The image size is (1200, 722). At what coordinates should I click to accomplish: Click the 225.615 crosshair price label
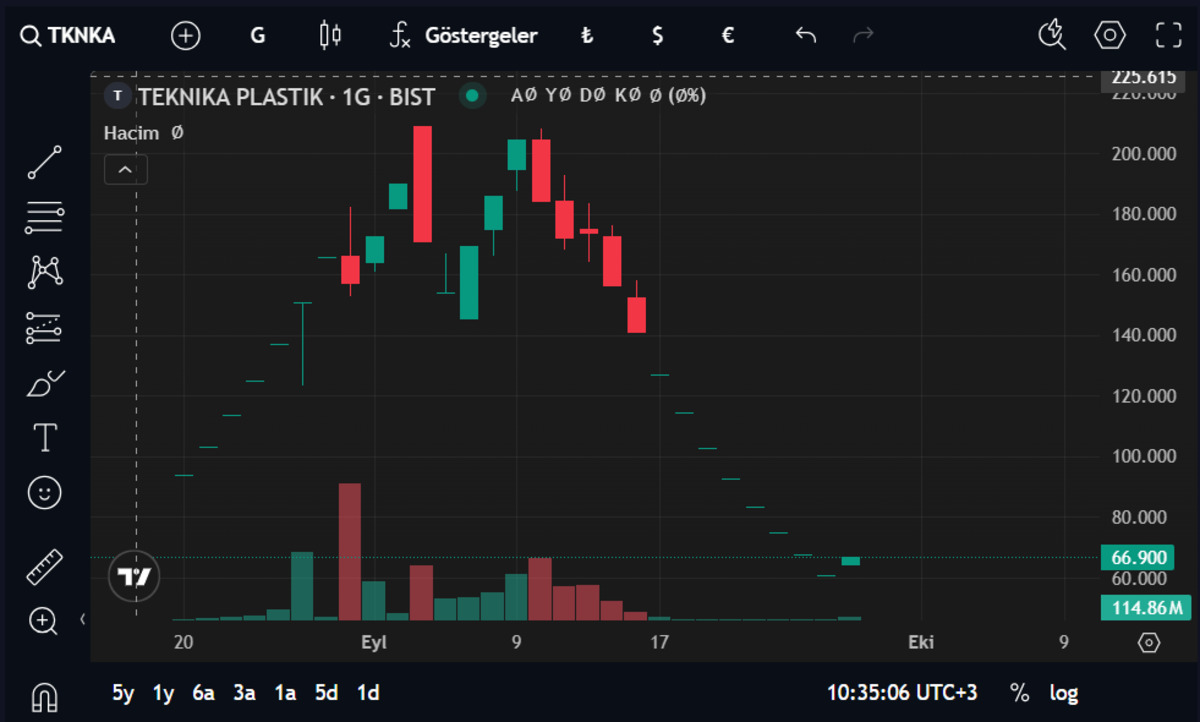click(1143, 78)
